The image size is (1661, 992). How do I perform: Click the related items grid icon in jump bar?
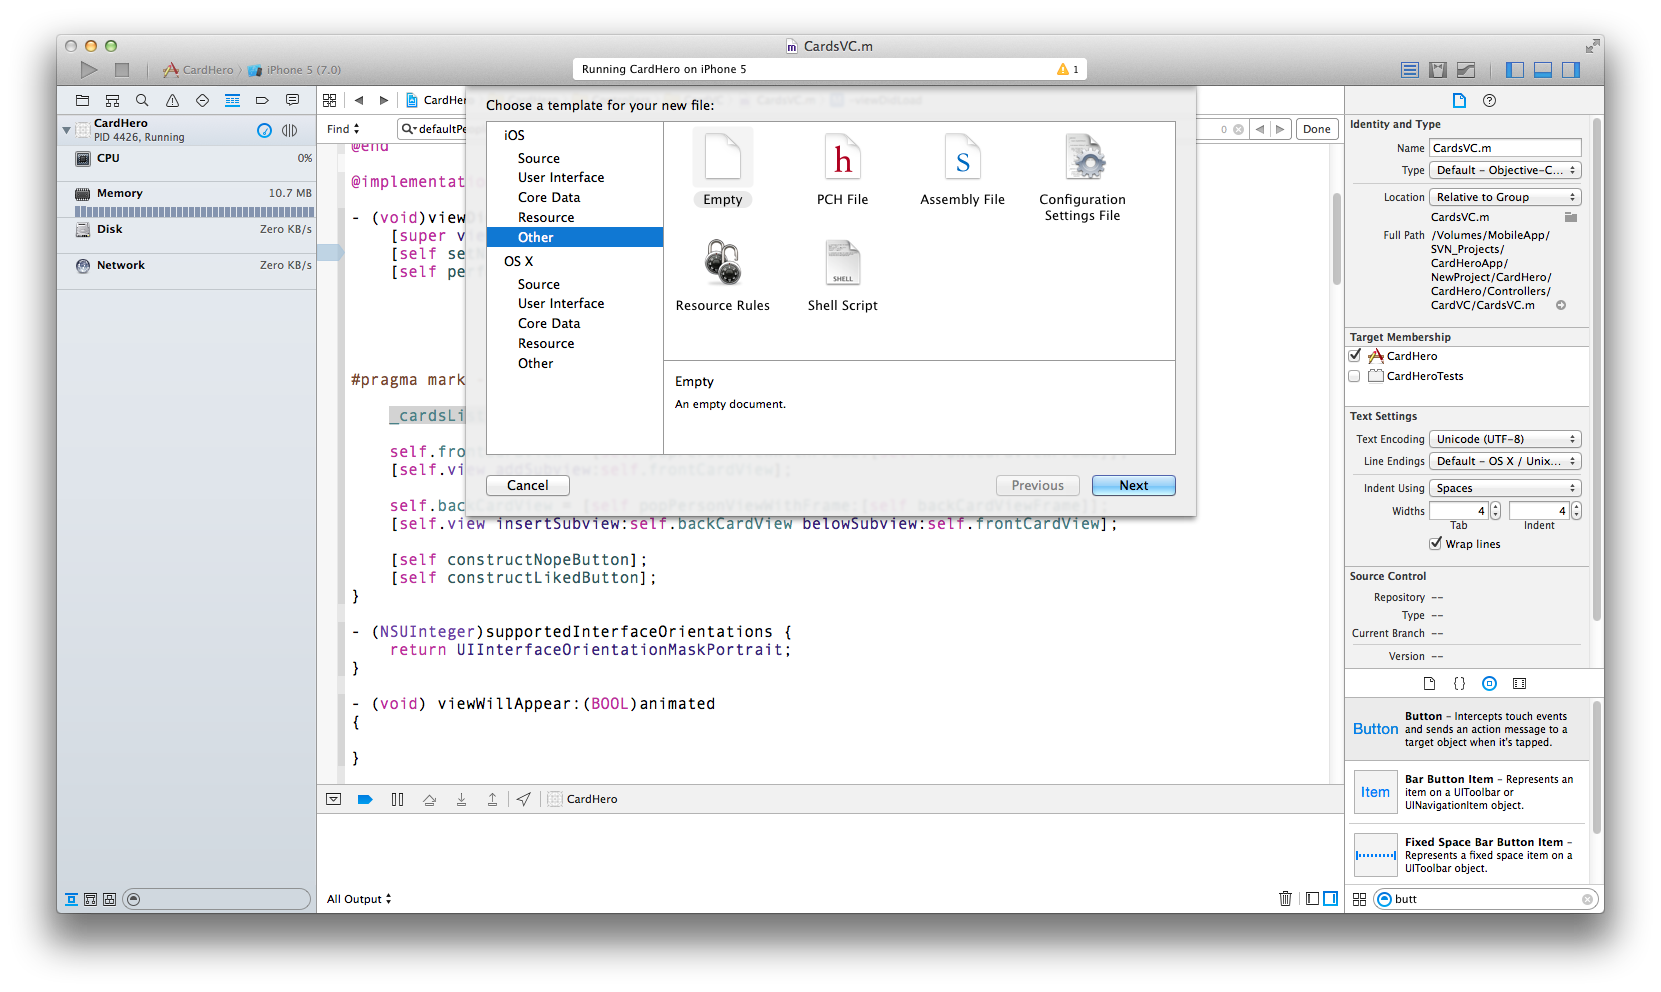(x=329, y=100)
